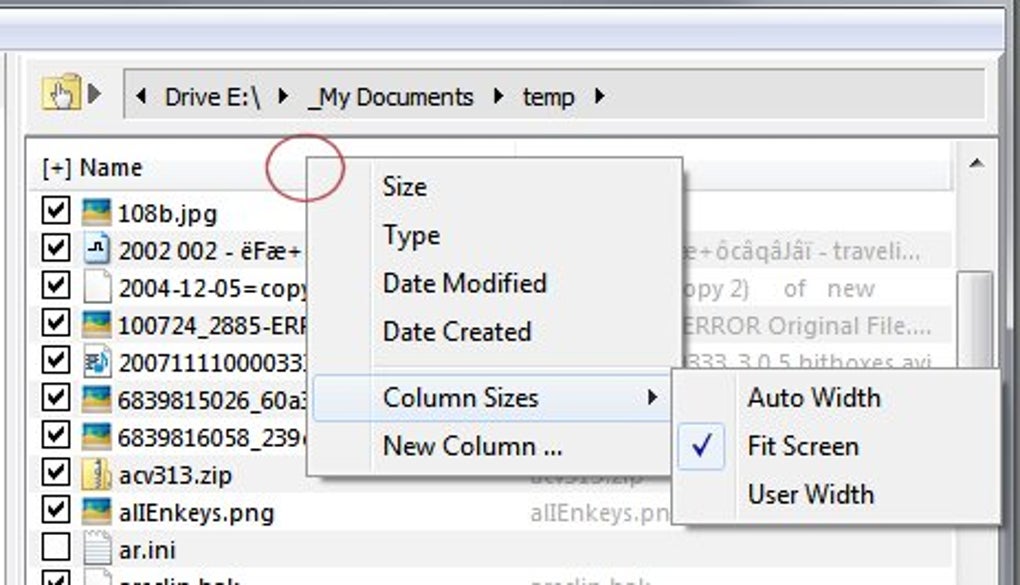Click the [+] Name column header
This screenshot has height=585, width=1020.
(92, 168)
